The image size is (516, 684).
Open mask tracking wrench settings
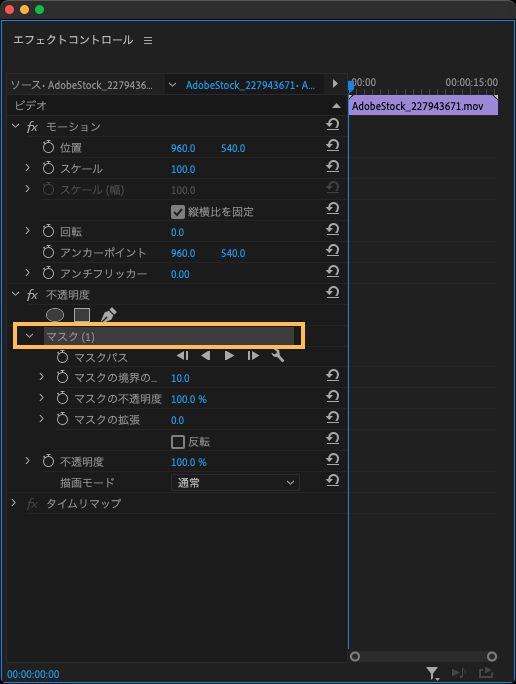(x=278, y=356)
